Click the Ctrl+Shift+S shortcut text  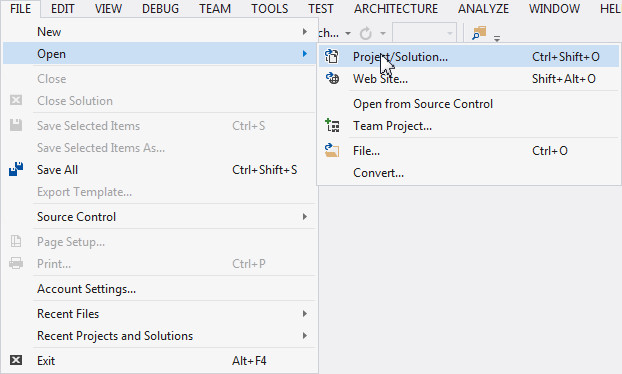point(265,169)
